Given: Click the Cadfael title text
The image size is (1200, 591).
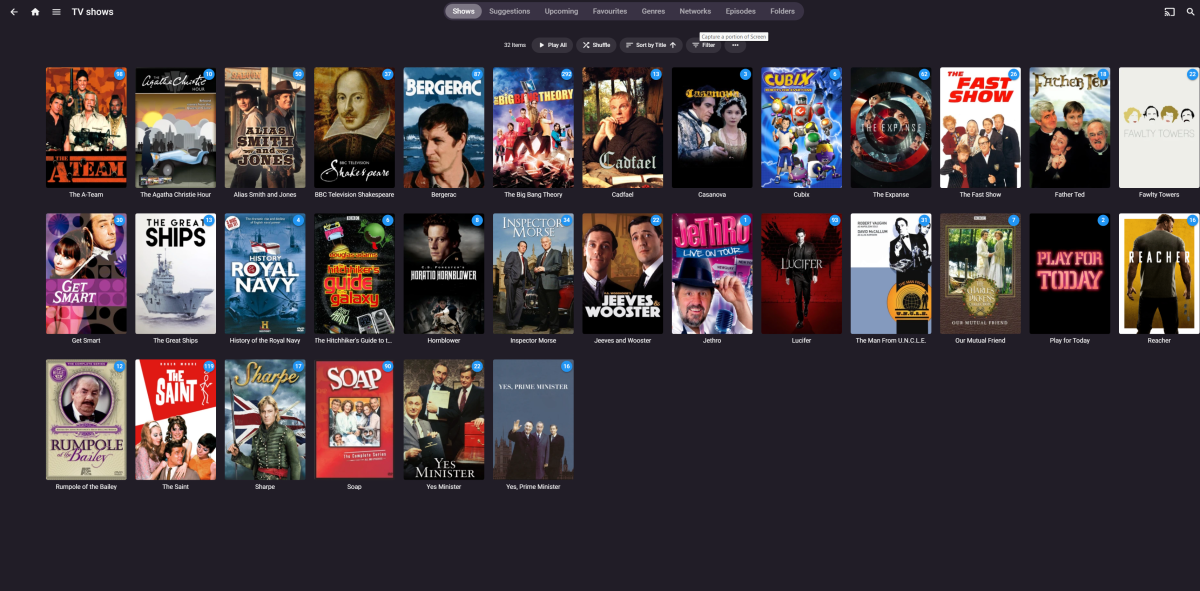Looking at the screenshot, I should pos(623,195).
